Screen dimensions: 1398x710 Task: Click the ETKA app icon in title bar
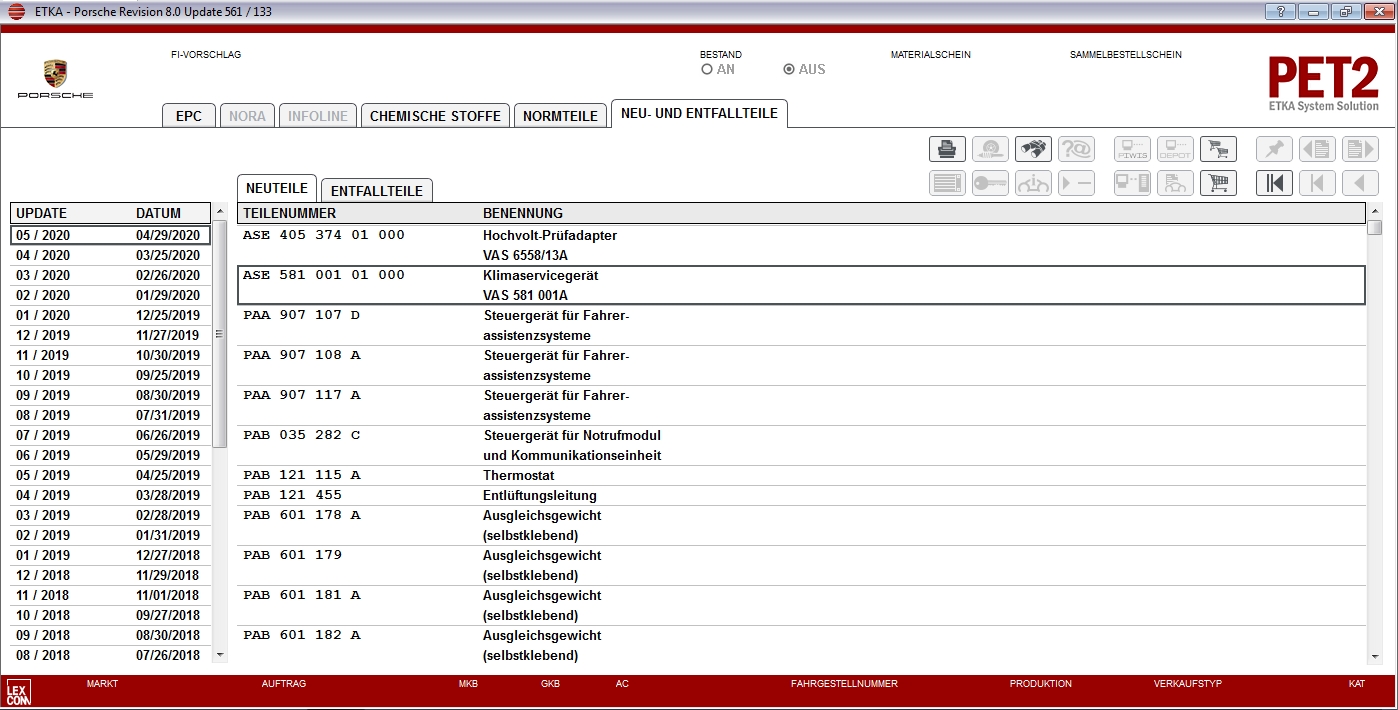pyautogui.click(x=15, y=12)
